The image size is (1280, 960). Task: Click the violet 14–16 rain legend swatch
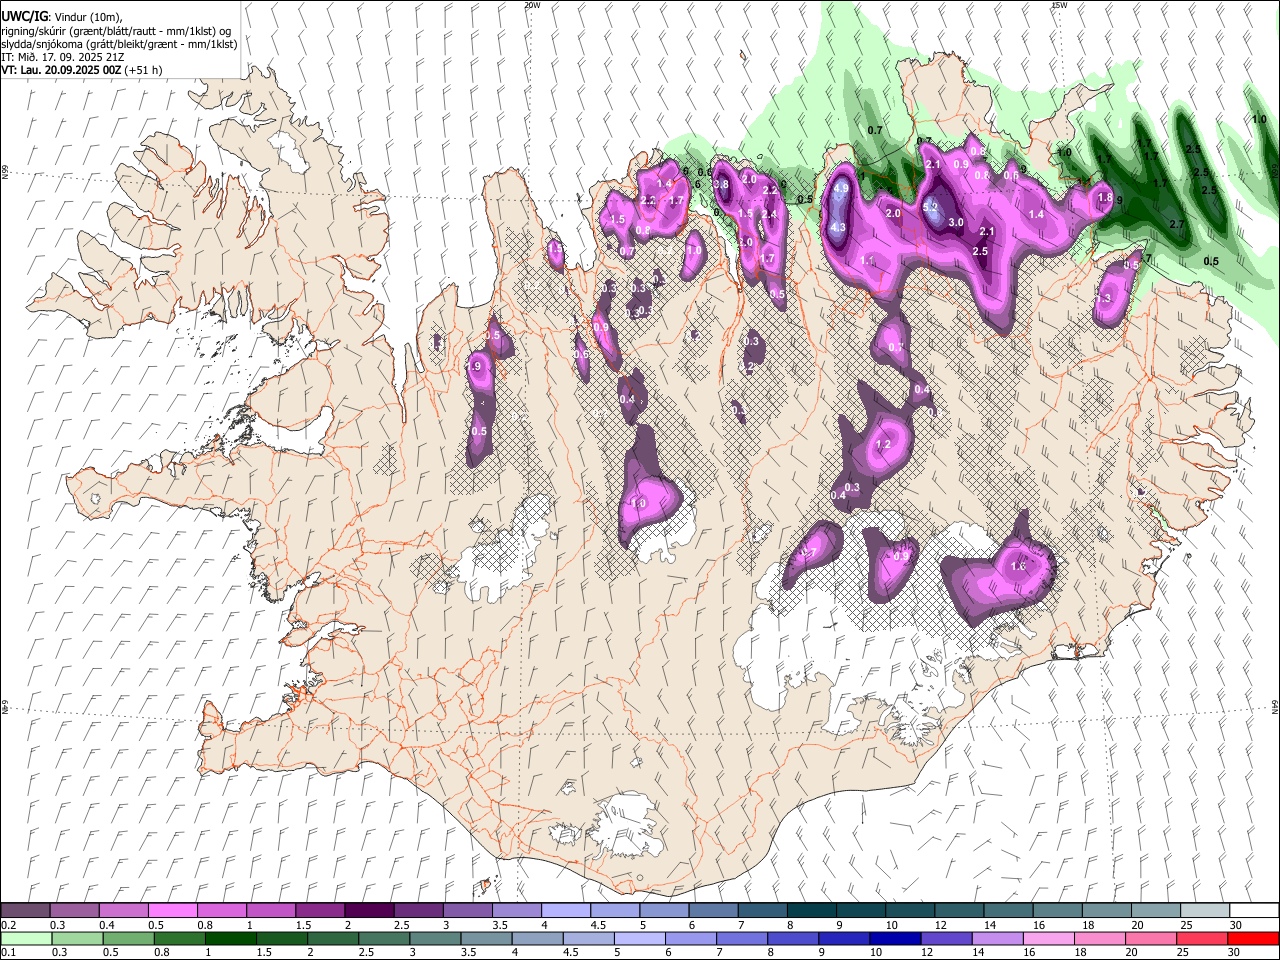(997, 939)
